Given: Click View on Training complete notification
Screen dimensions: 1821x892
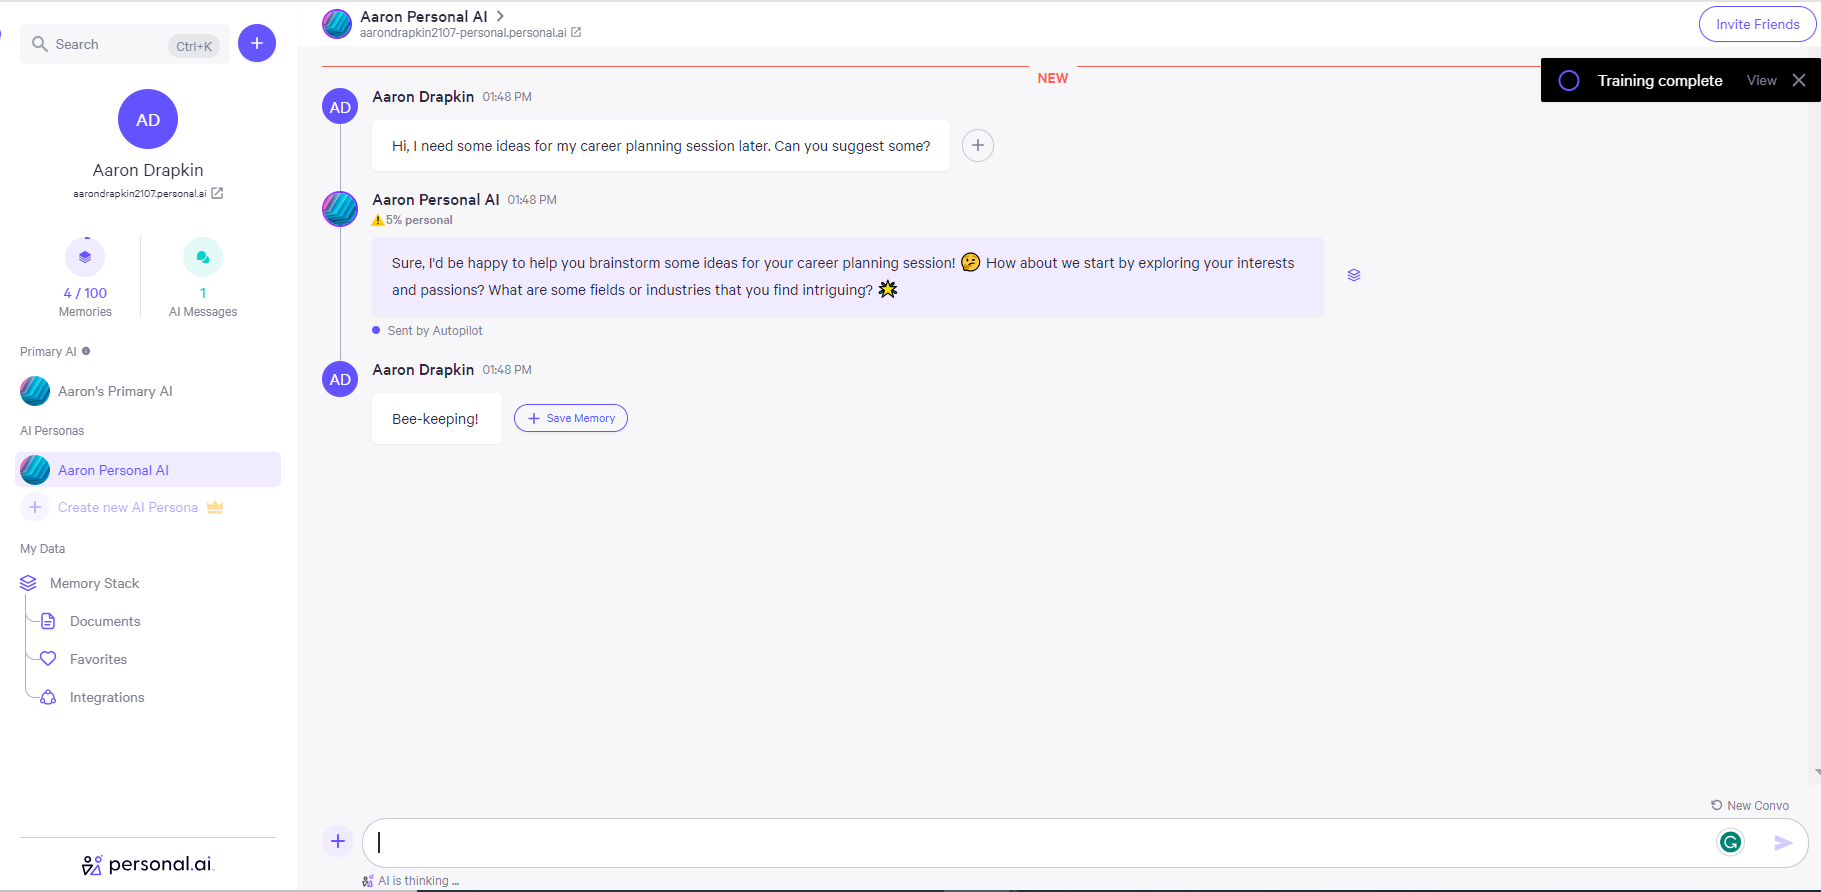Looking at the screenshot, I should pyautogui.click(x=1761, y=80).
